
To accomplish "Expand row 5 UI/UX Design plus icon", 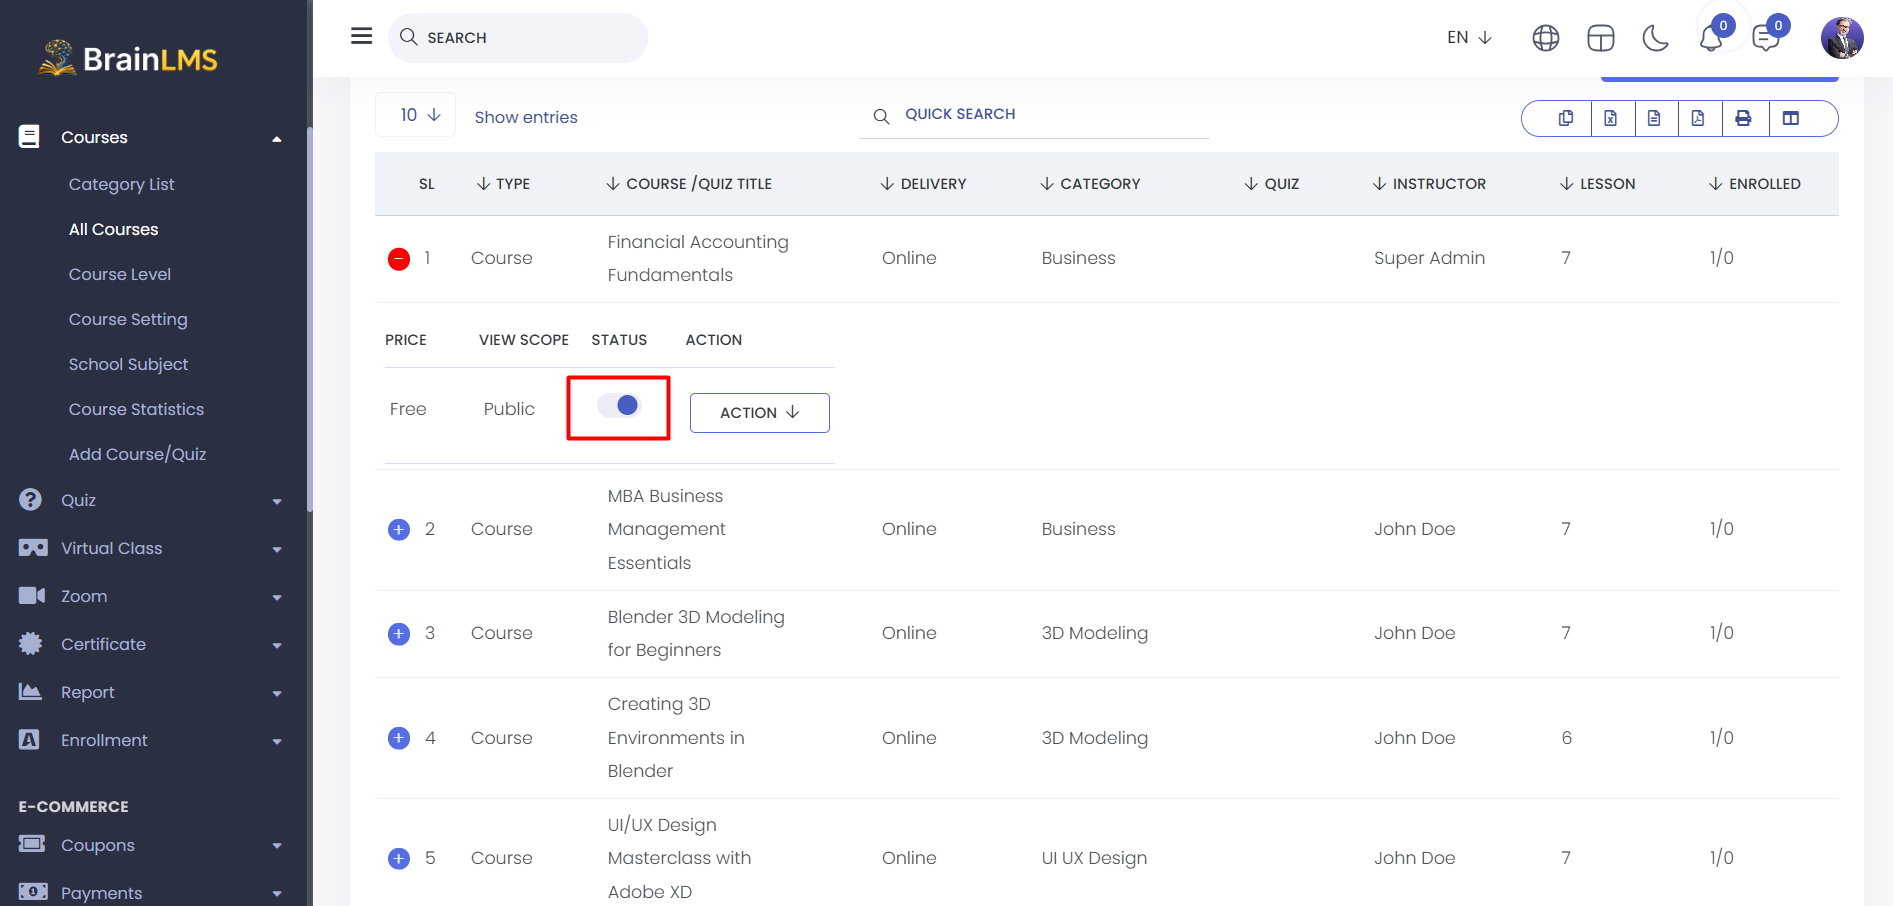I will [399, 858].
